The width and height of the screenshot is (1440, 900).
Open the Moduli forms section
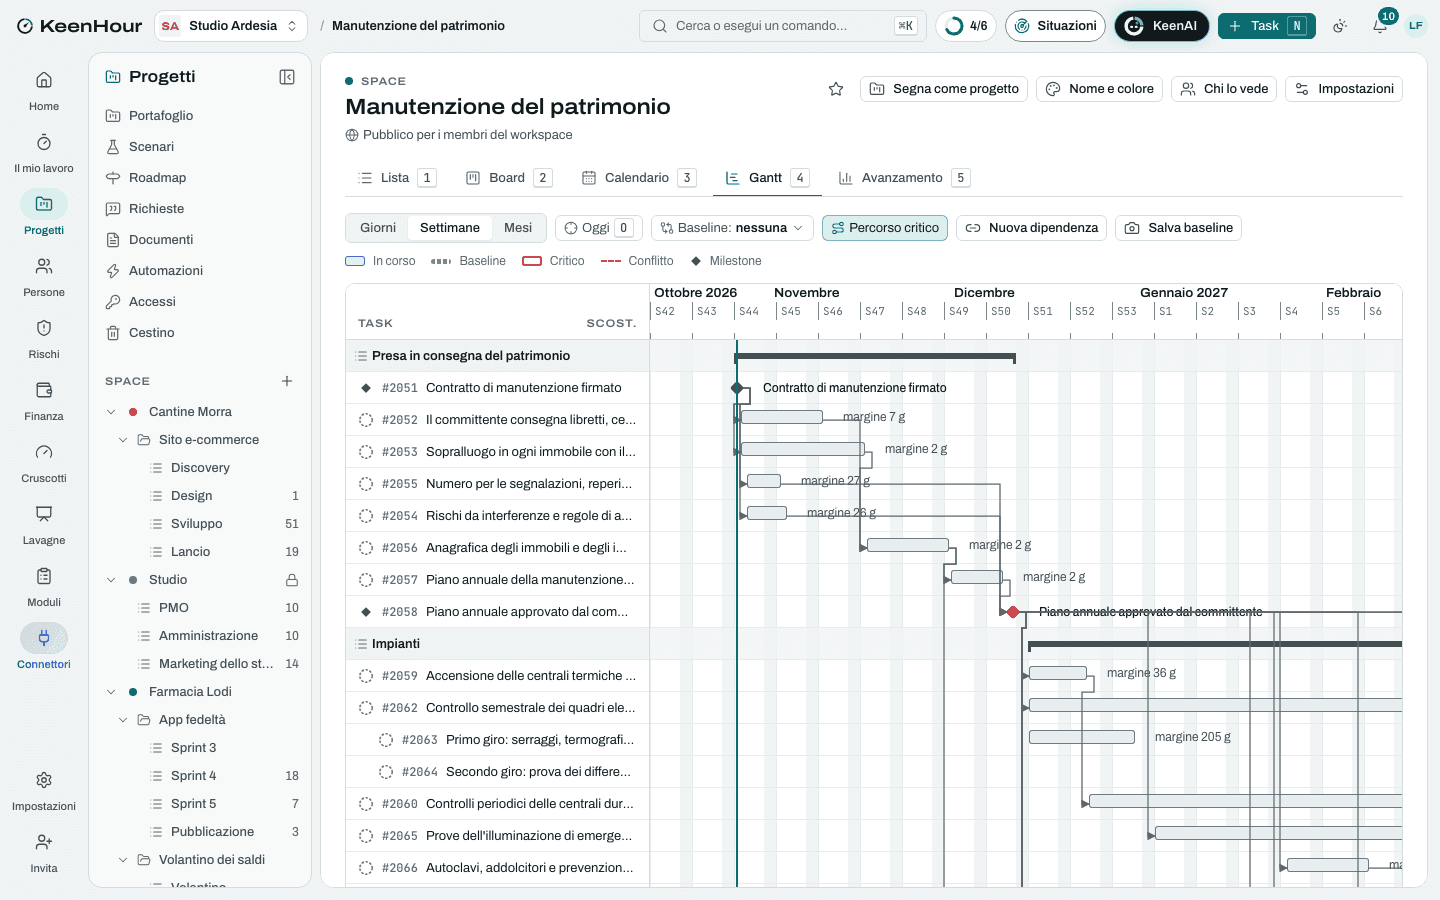(44, 586)
